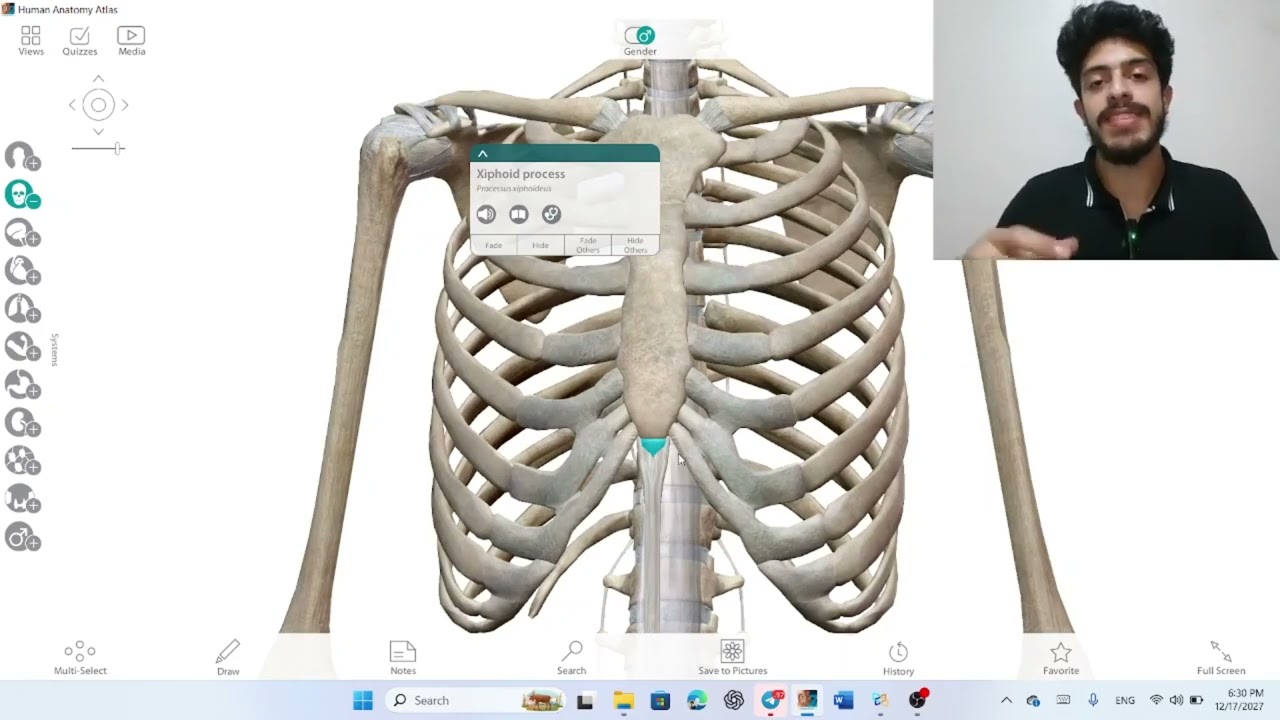Open the ChatGPT app from the taskbar
The width and height of the screenshot is (1280, 720).
coord(734,701)
